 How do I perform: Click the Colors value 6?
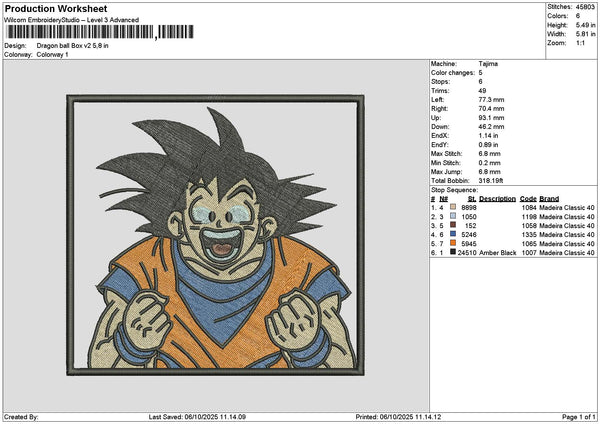(578, 16)
